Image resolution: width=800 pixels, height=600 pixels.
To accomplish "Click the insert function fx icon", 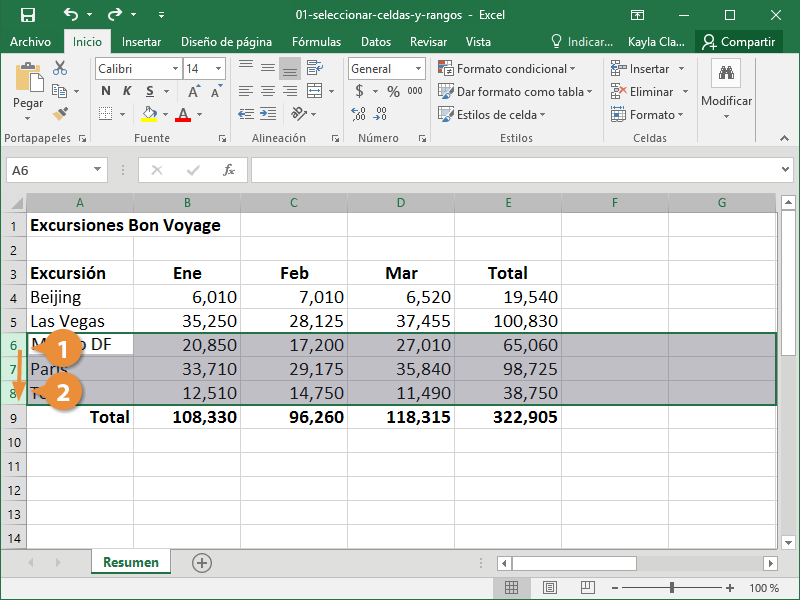I will tap(229, 170).
